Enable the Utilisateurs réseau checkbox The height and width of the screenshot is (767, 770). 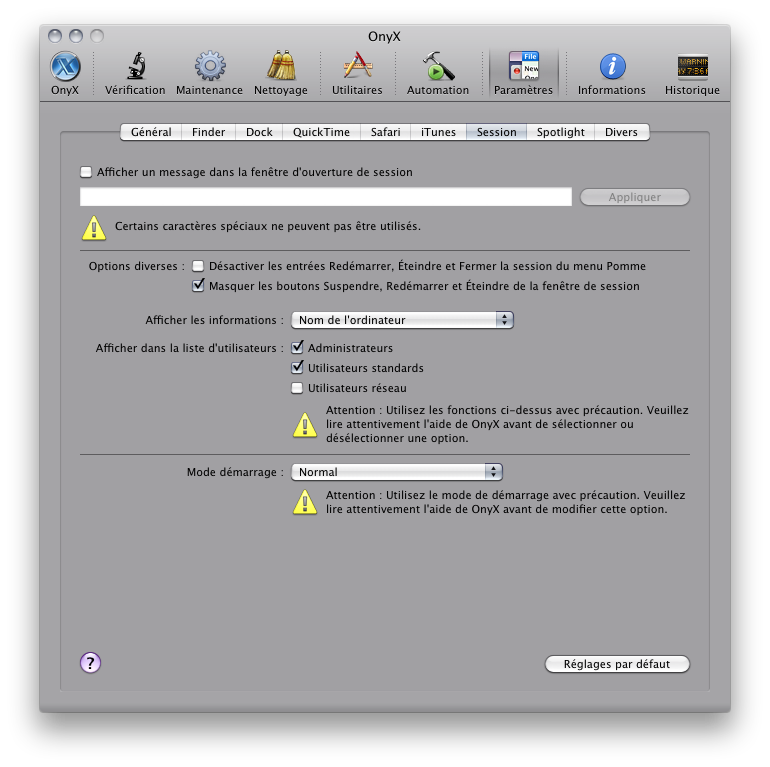pyautogui.click(x=297, y=388)
